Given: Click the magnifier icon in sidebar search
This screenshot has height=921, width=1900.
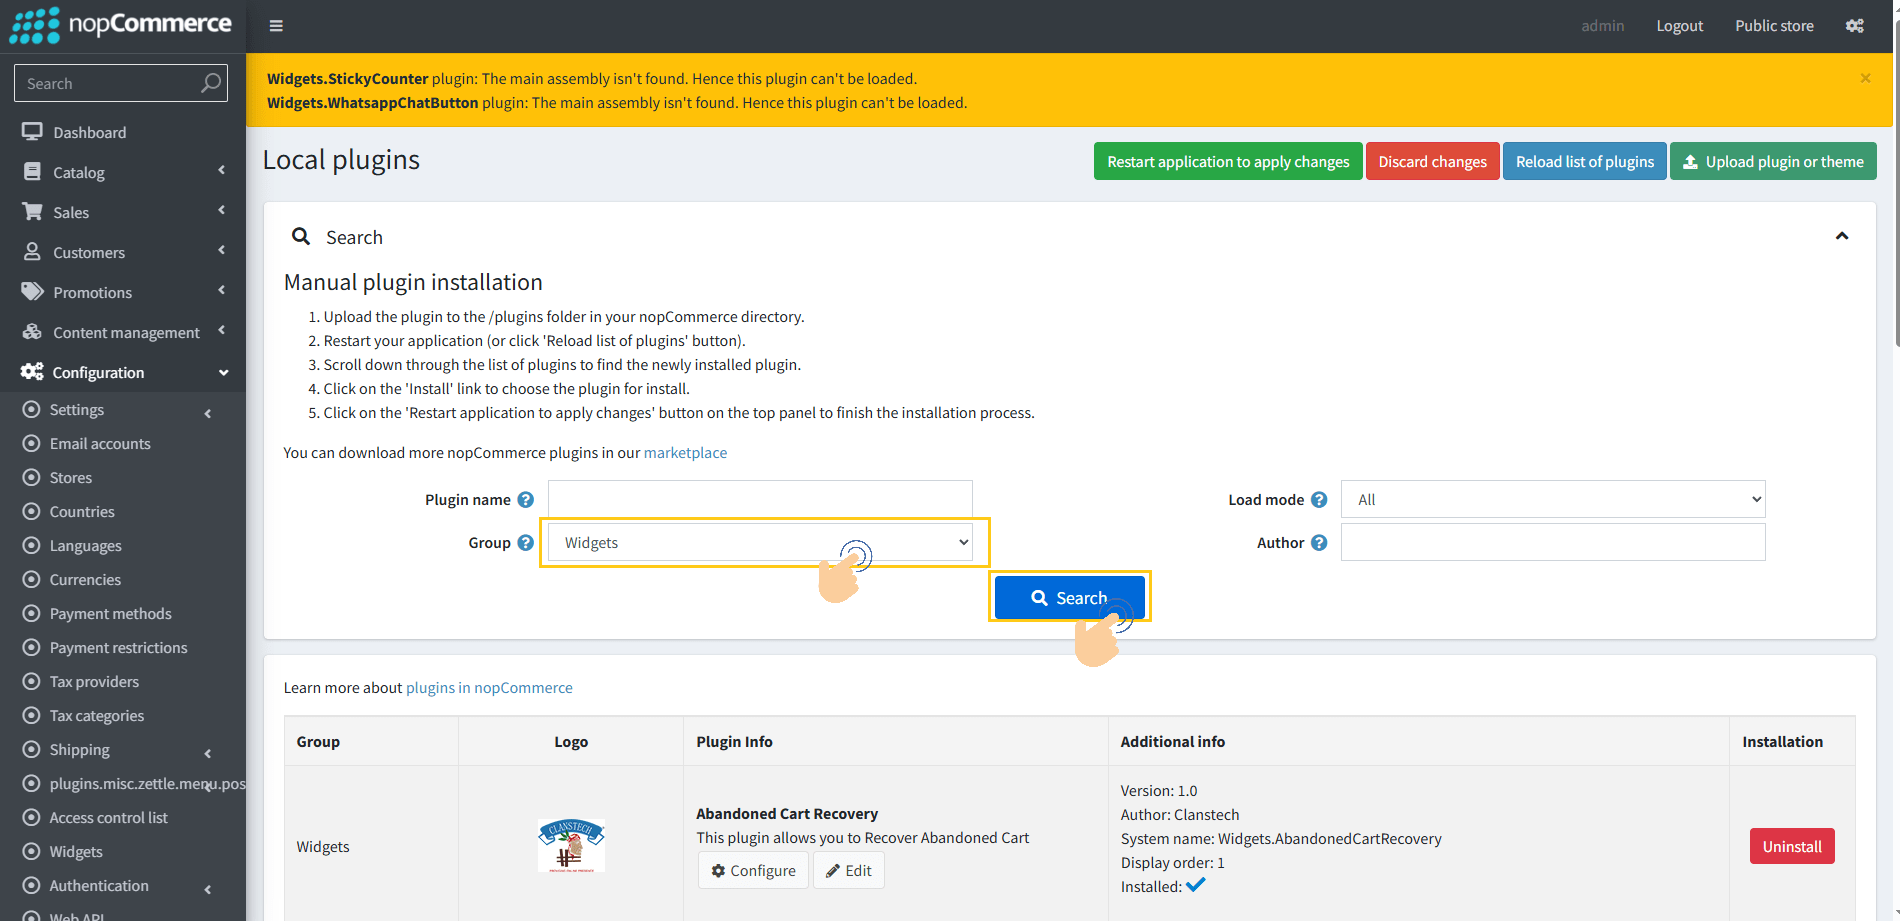Looking at the screenshot, I should [210, 83].
